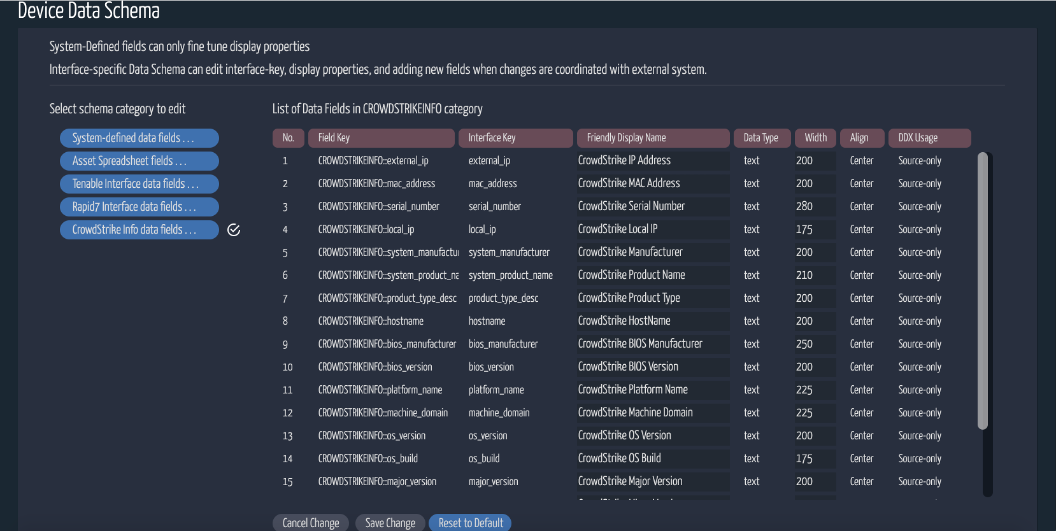Click the Width column header
This screenshot has width=1056, height=532.
coord(816,138)
